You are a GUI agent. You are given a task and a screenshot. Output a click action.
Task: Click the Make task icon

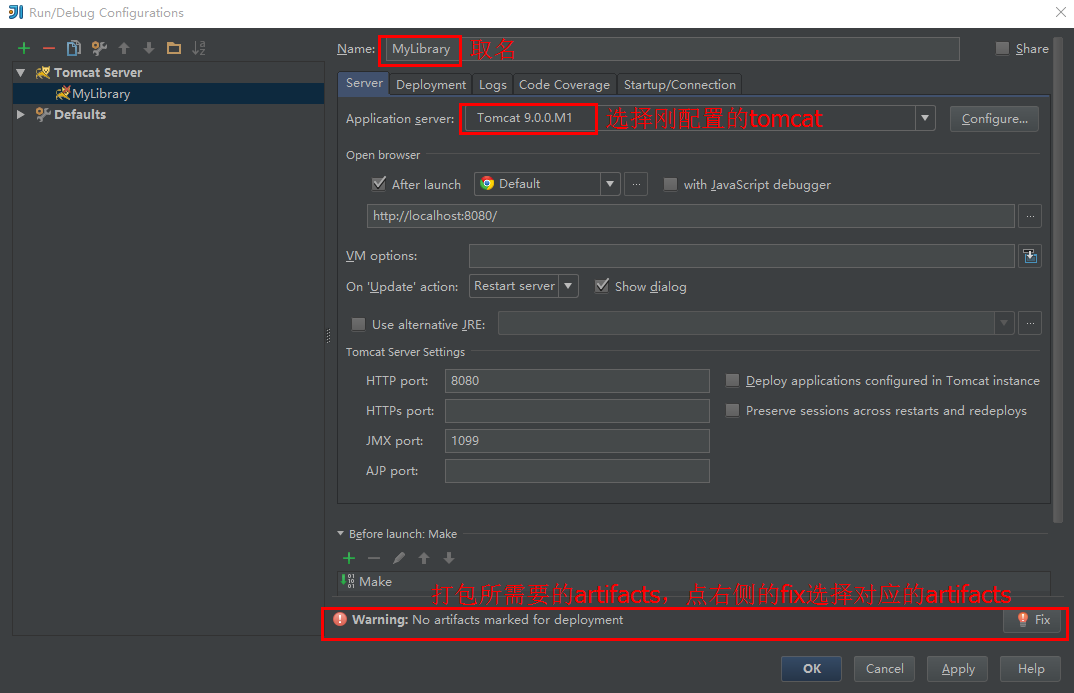[347, 581]
